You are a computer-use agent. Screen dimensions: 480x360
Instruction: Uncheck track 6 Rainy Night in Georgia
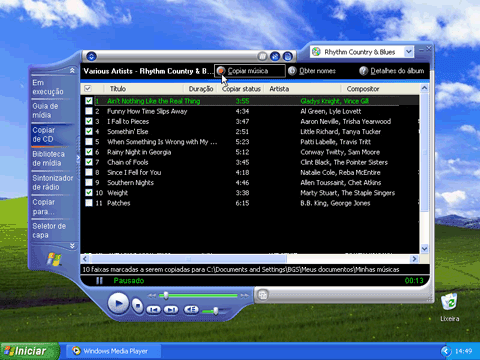point(89,152)
